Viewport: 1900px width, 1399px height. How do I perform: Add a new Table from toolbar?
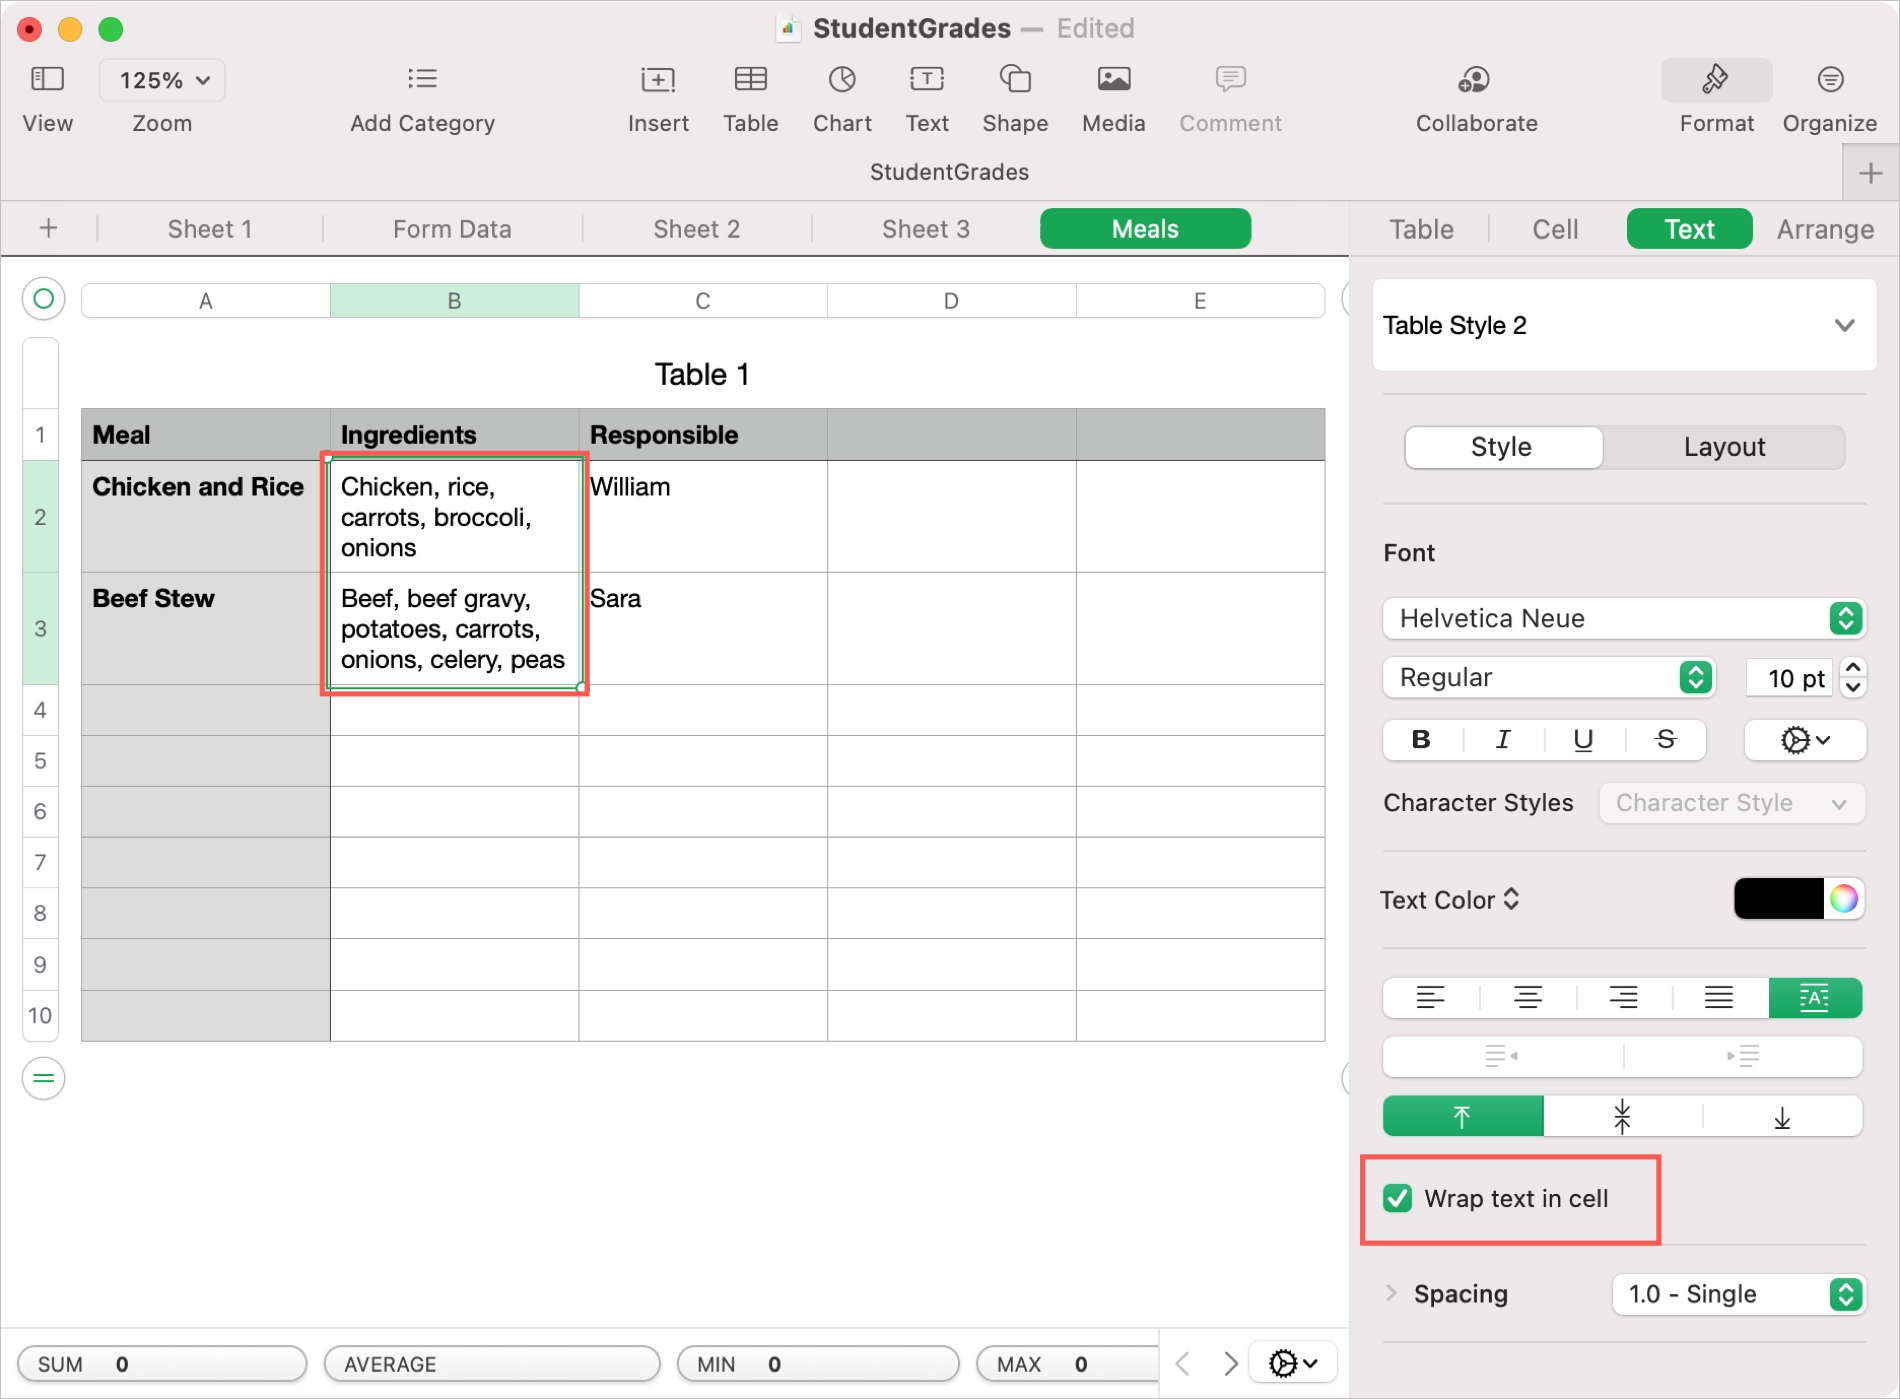[x=751, y=79]
